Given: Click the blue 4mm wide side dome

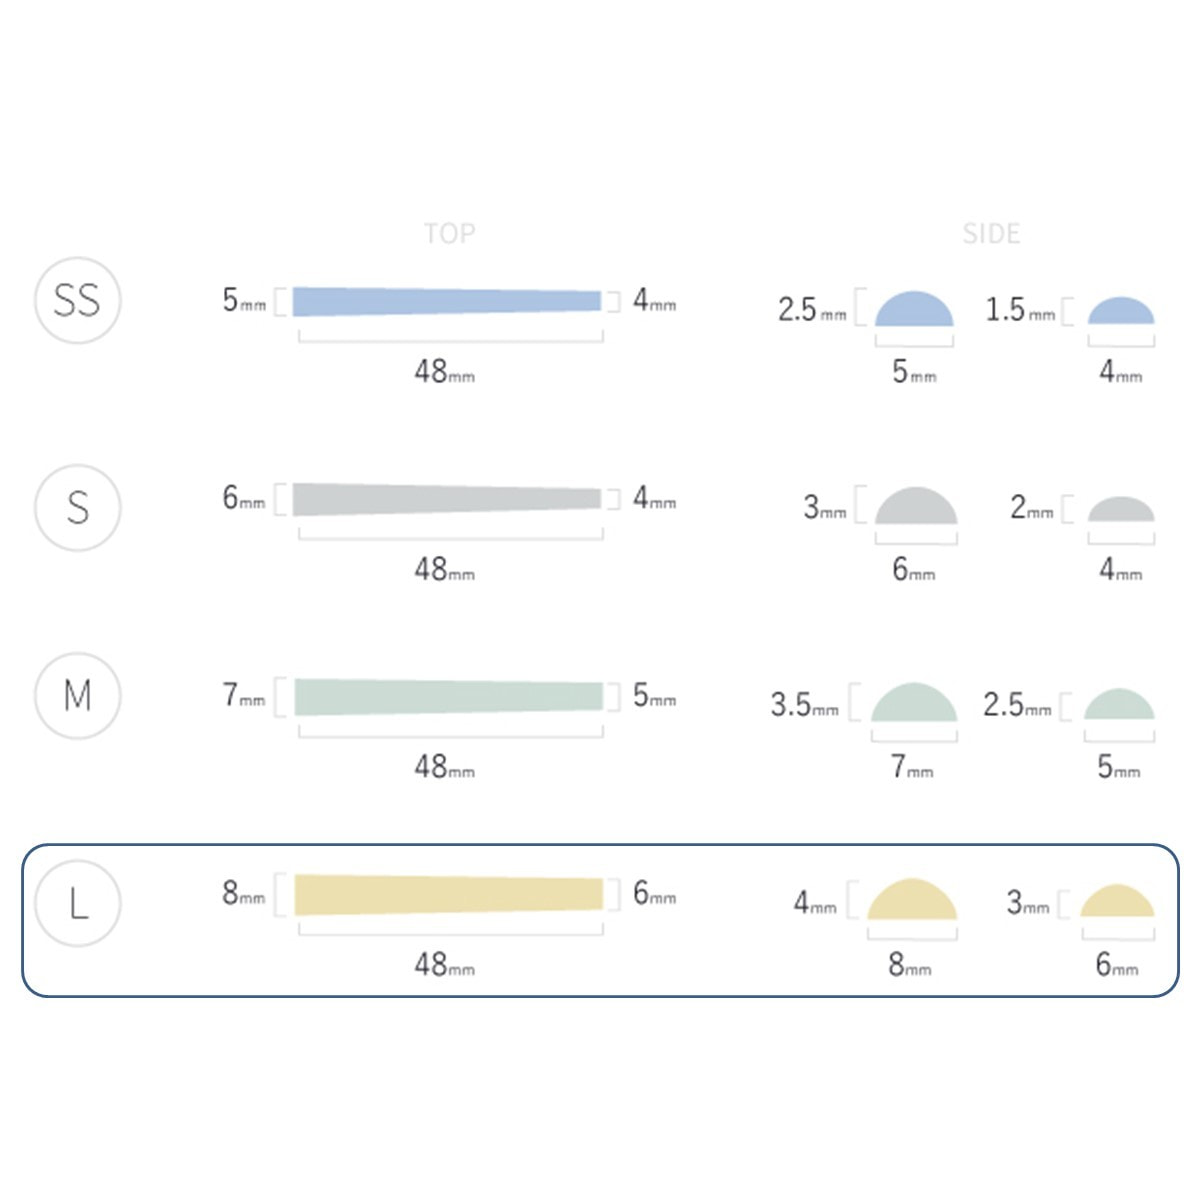Looking at the screenshot, I should click(x=1121, y=312).
